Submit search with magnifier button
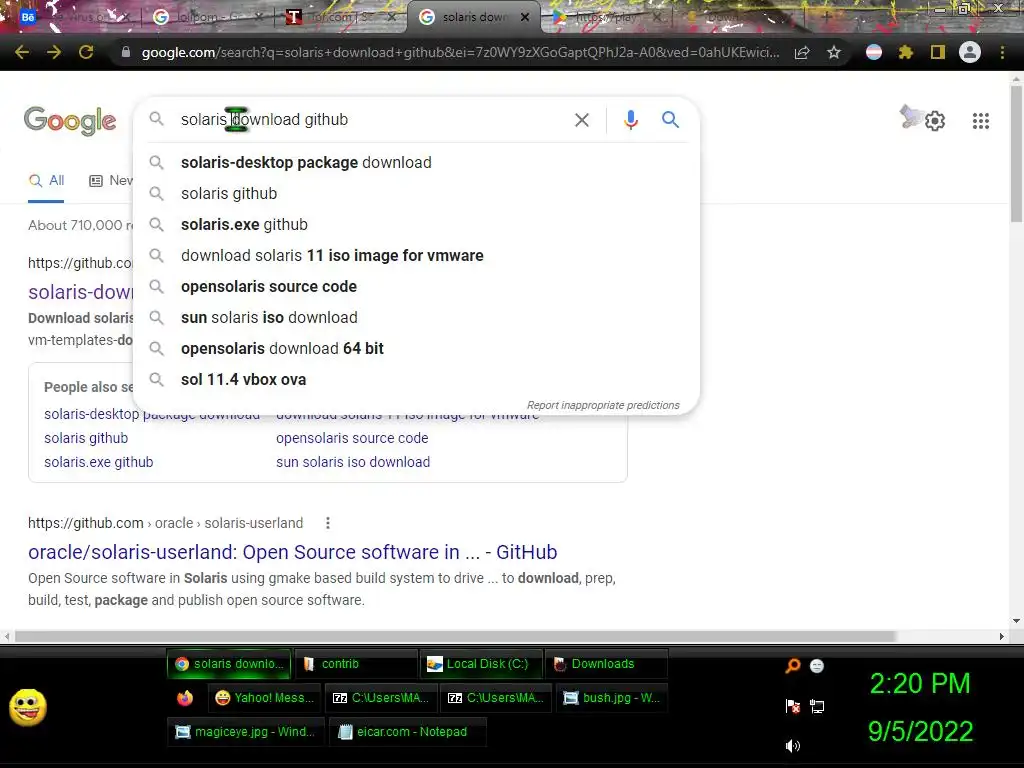 [x=670, y=120]
